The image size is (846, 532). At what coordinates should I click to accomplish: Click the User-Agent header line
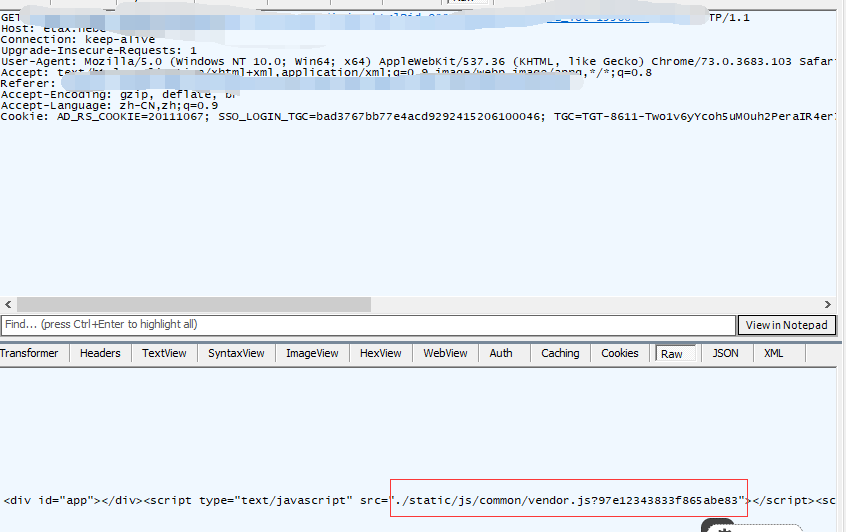418,62
